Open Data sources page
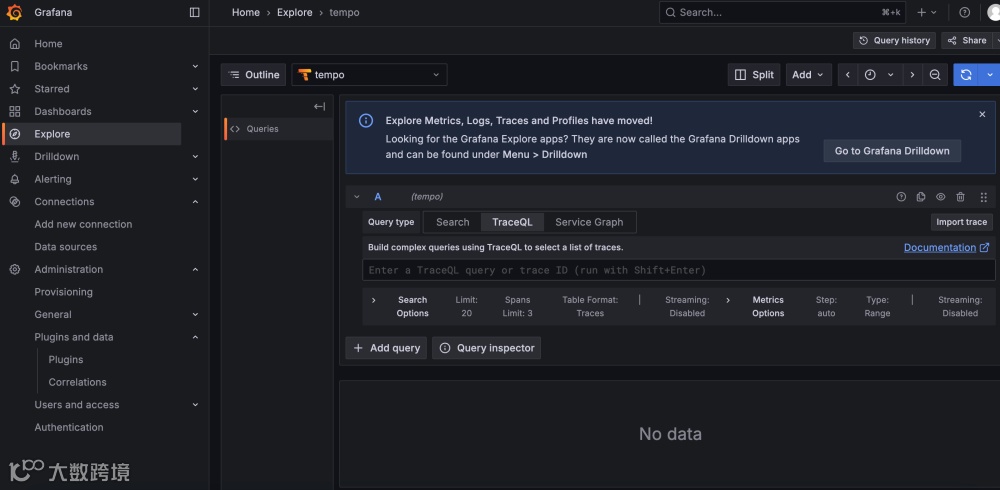This screenshot has height=490, width=1000. coord(66,247)
